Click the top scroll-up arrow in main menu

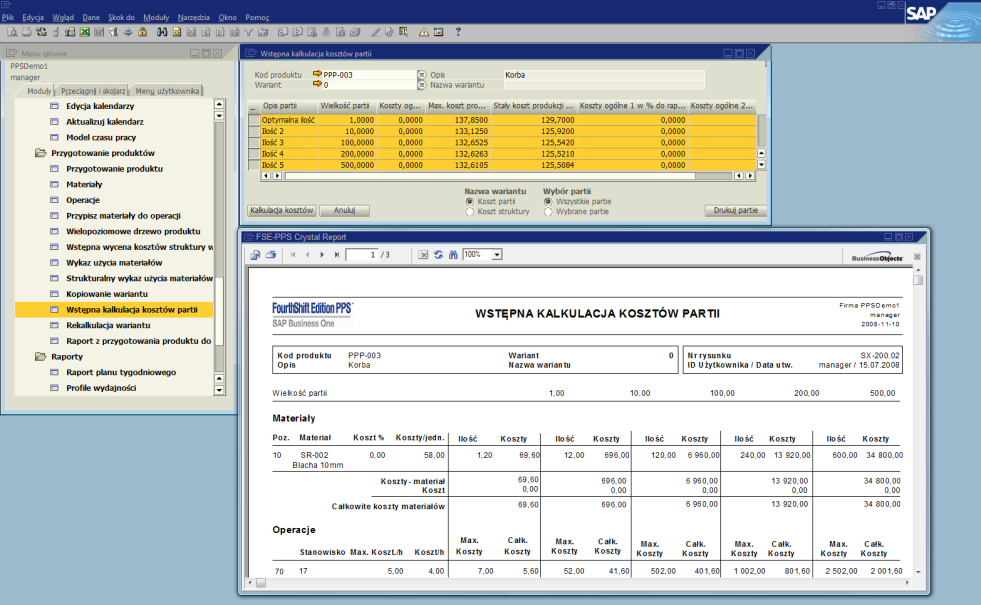point(219,104)
